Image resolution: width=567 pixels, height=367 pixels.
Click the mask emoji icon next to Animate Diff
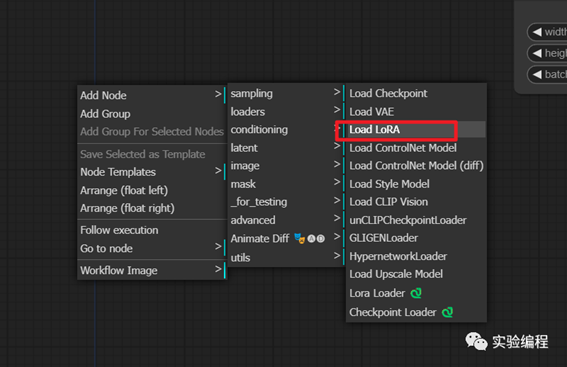click(x=299, y=238)
